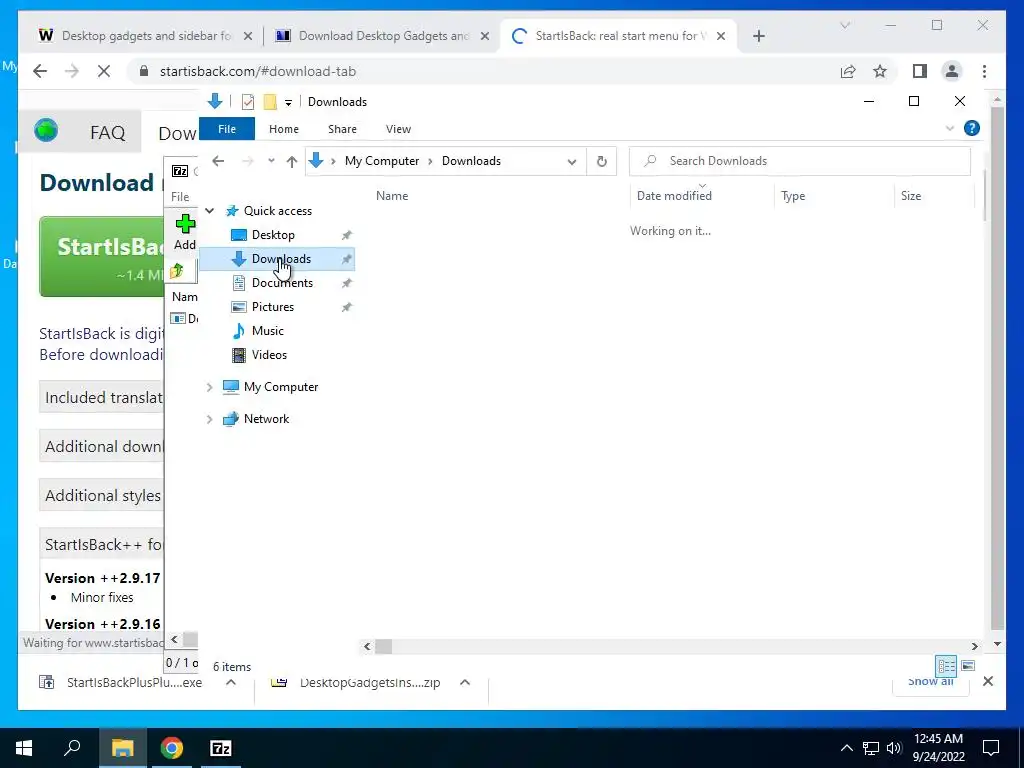Go back in Chrome browser
This screenshot has width=1024, height=768.
[40, 71]
